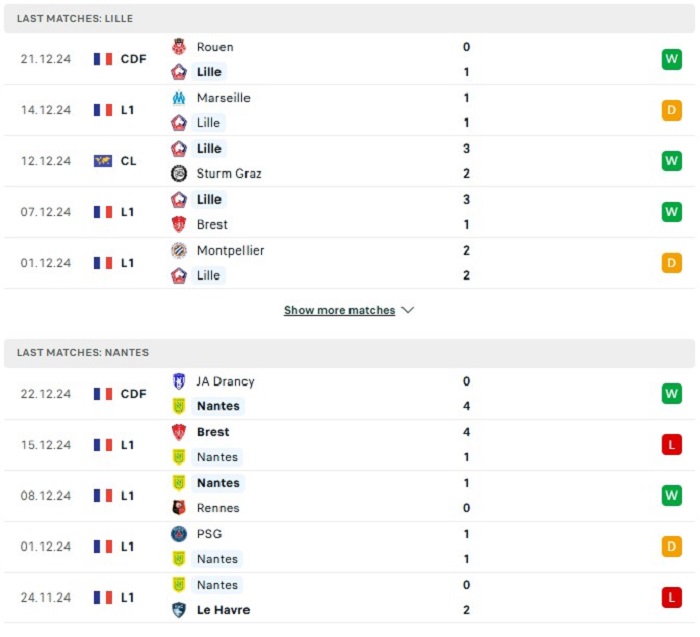This screenshot has height=637, width=700.
Task: Expand the Show more matches chevron arrow
Action: pos(408,310)
